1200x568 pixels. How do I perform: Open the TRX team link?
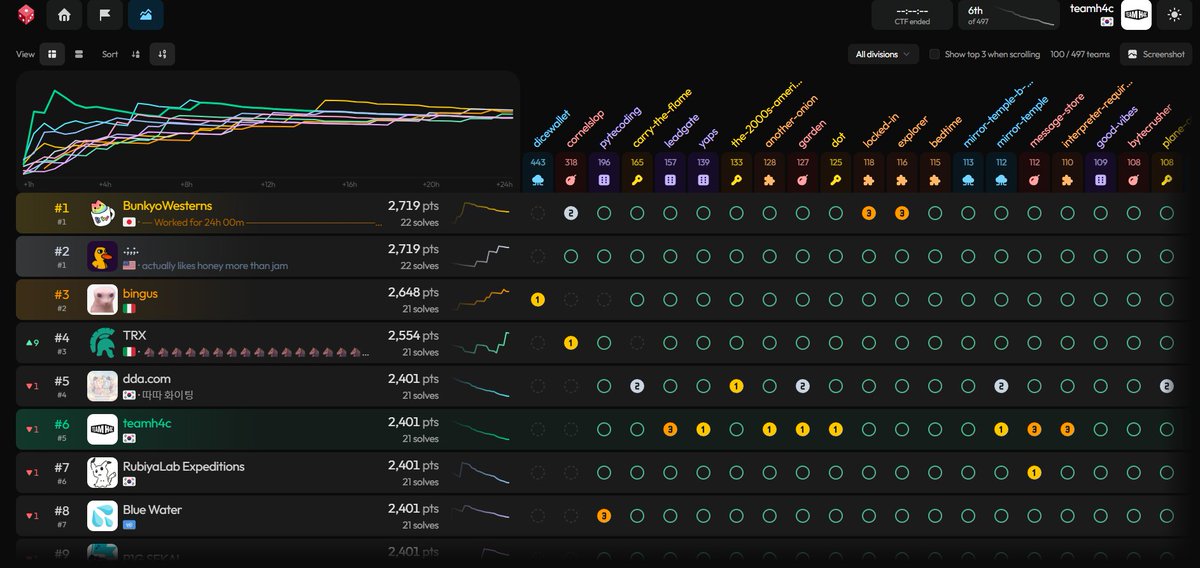click(135, 336)
